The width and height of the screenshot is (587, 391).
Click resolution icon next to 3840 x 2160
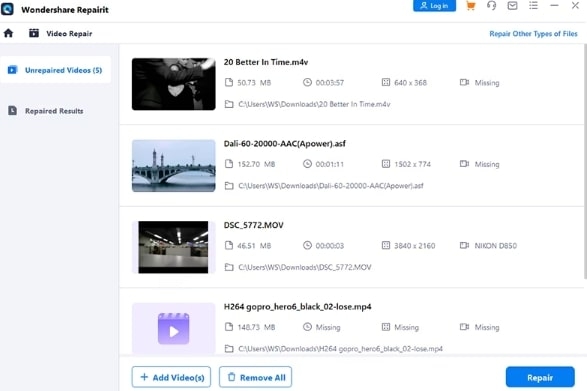386,246
